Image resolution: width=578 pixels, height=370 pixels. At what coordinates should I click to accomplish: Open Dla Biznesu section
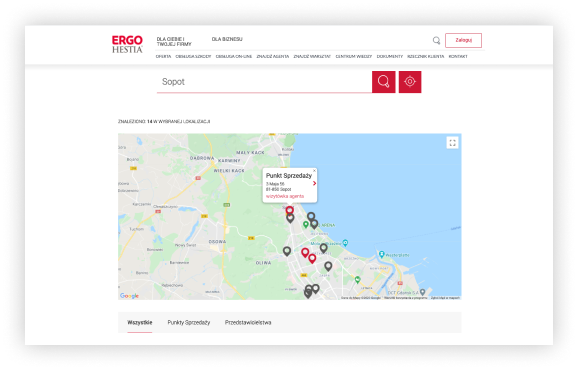coord(227,39)
